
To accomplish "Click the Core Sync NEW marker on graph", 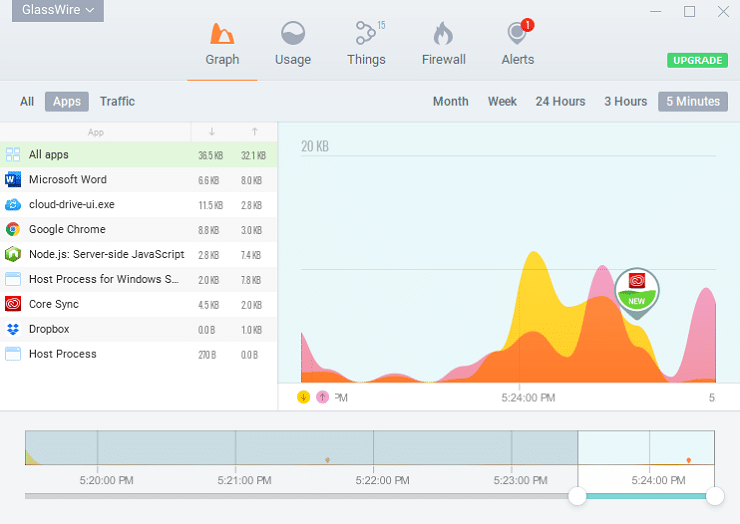I will tap(637, 292).
